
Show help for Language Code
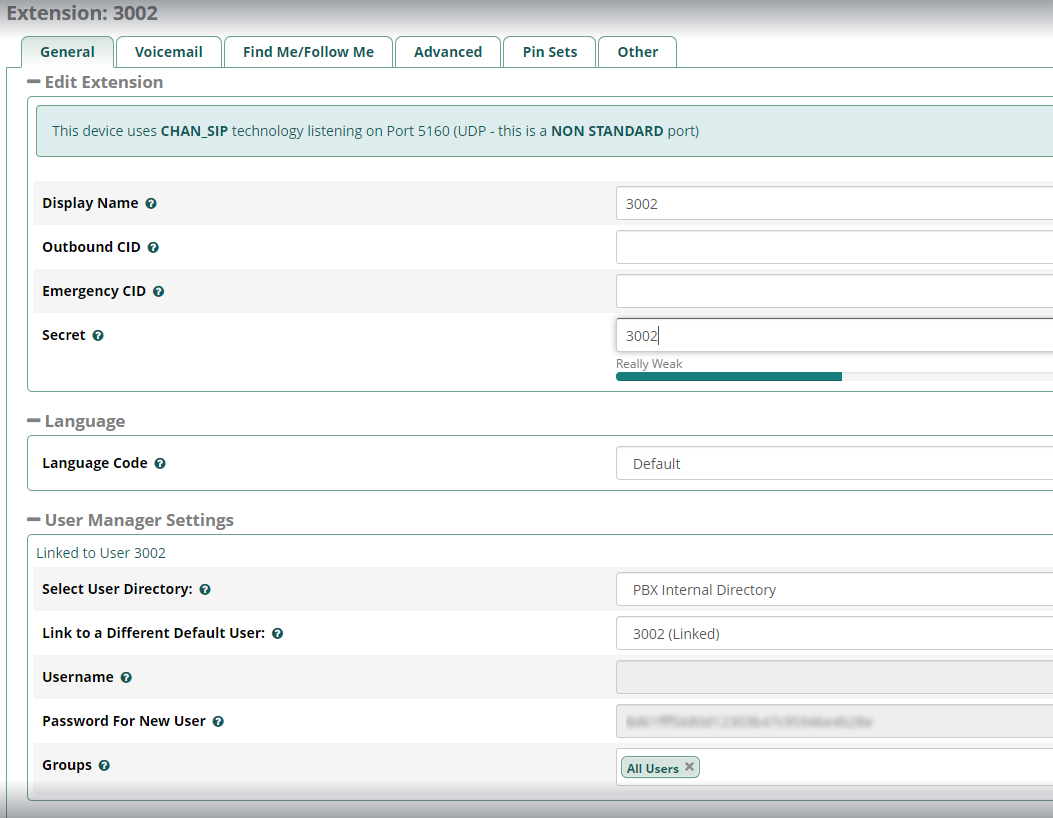tap(160, 463)
